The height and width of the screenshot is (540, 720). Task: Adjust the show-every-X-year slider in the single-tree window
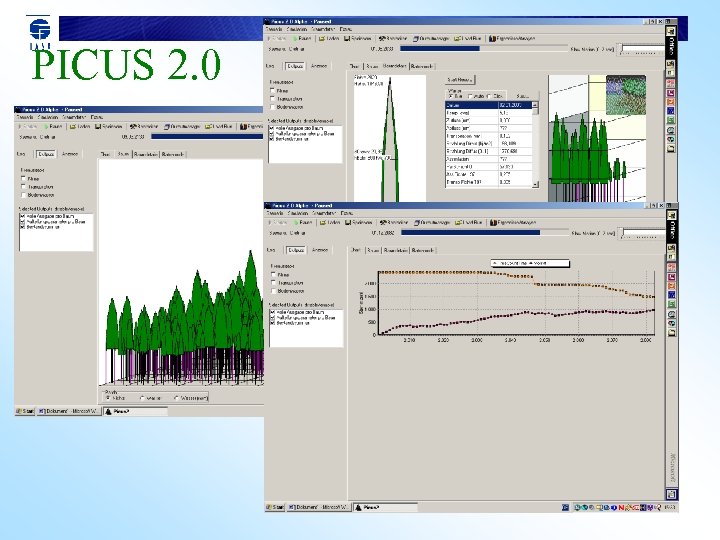(641, 49)
